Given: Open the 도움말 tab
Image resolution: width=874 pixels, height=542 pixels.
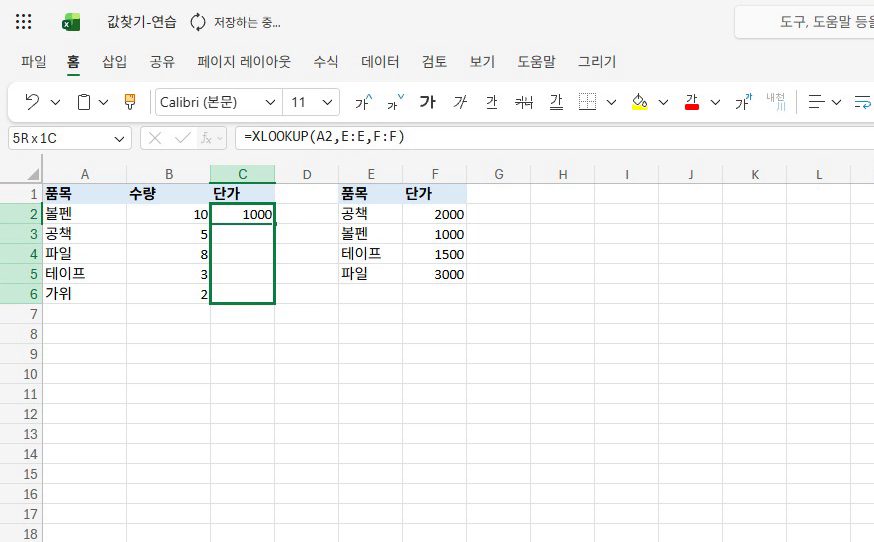Looking at the screenshot, I should 536,61.
